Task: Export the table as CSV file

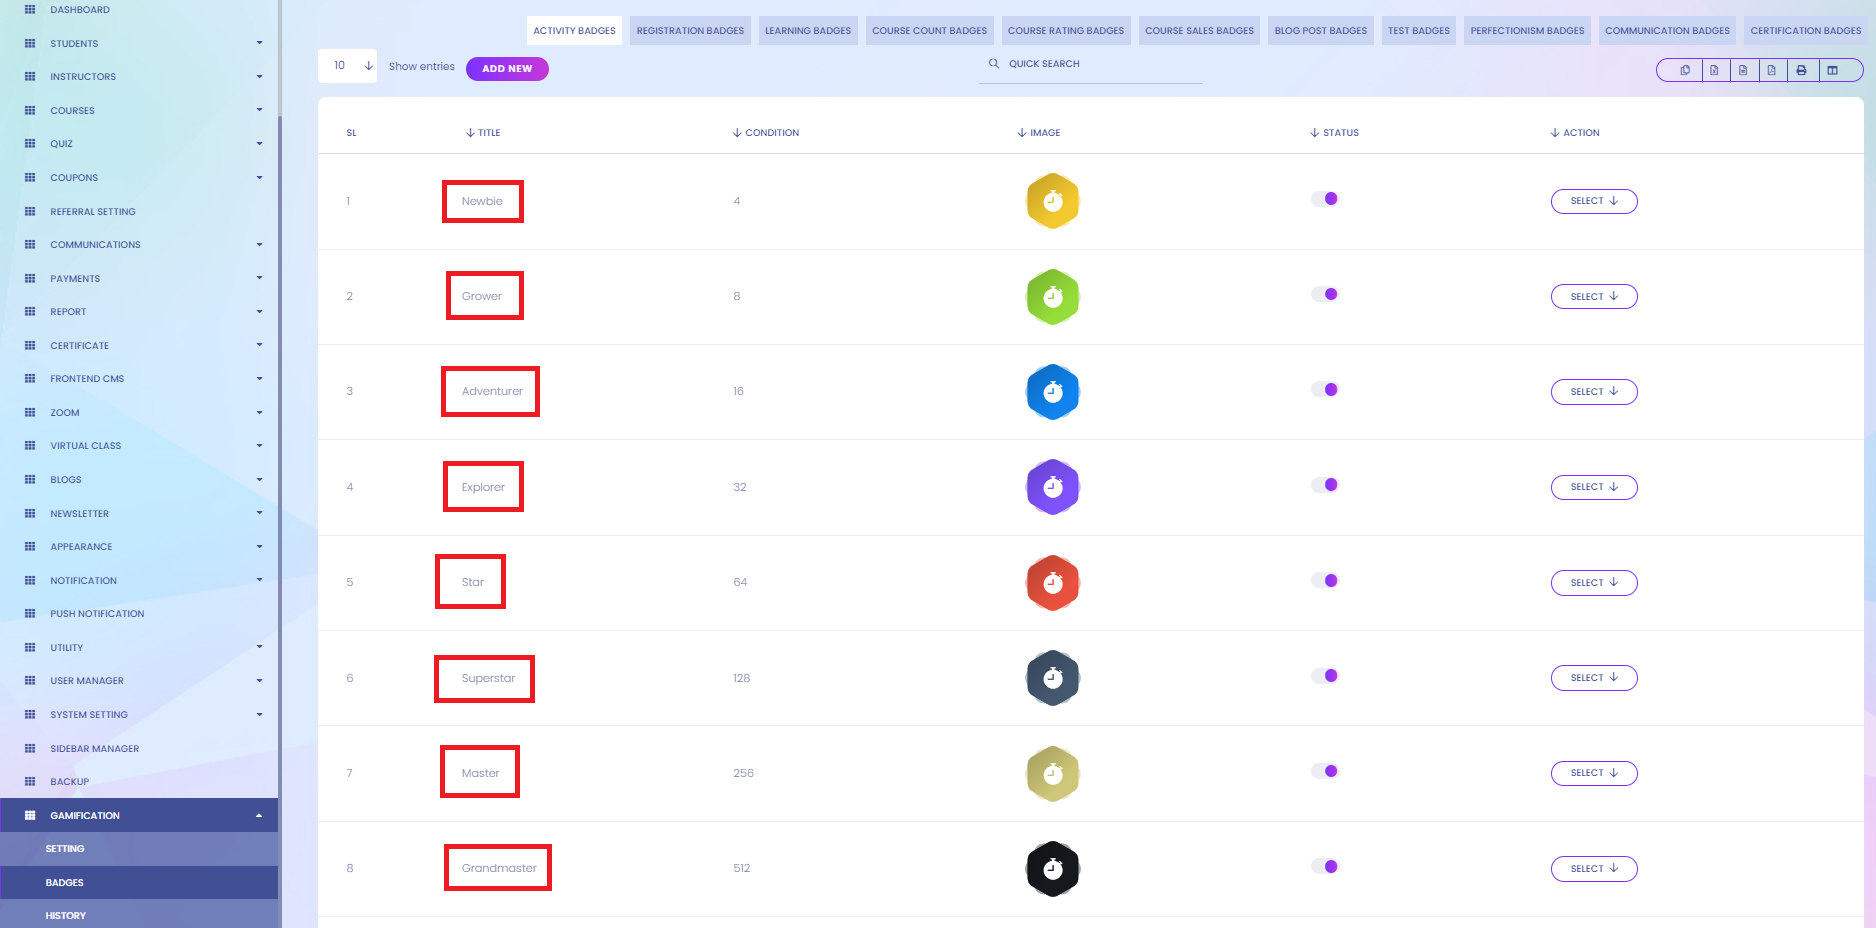Action: 1743,70
